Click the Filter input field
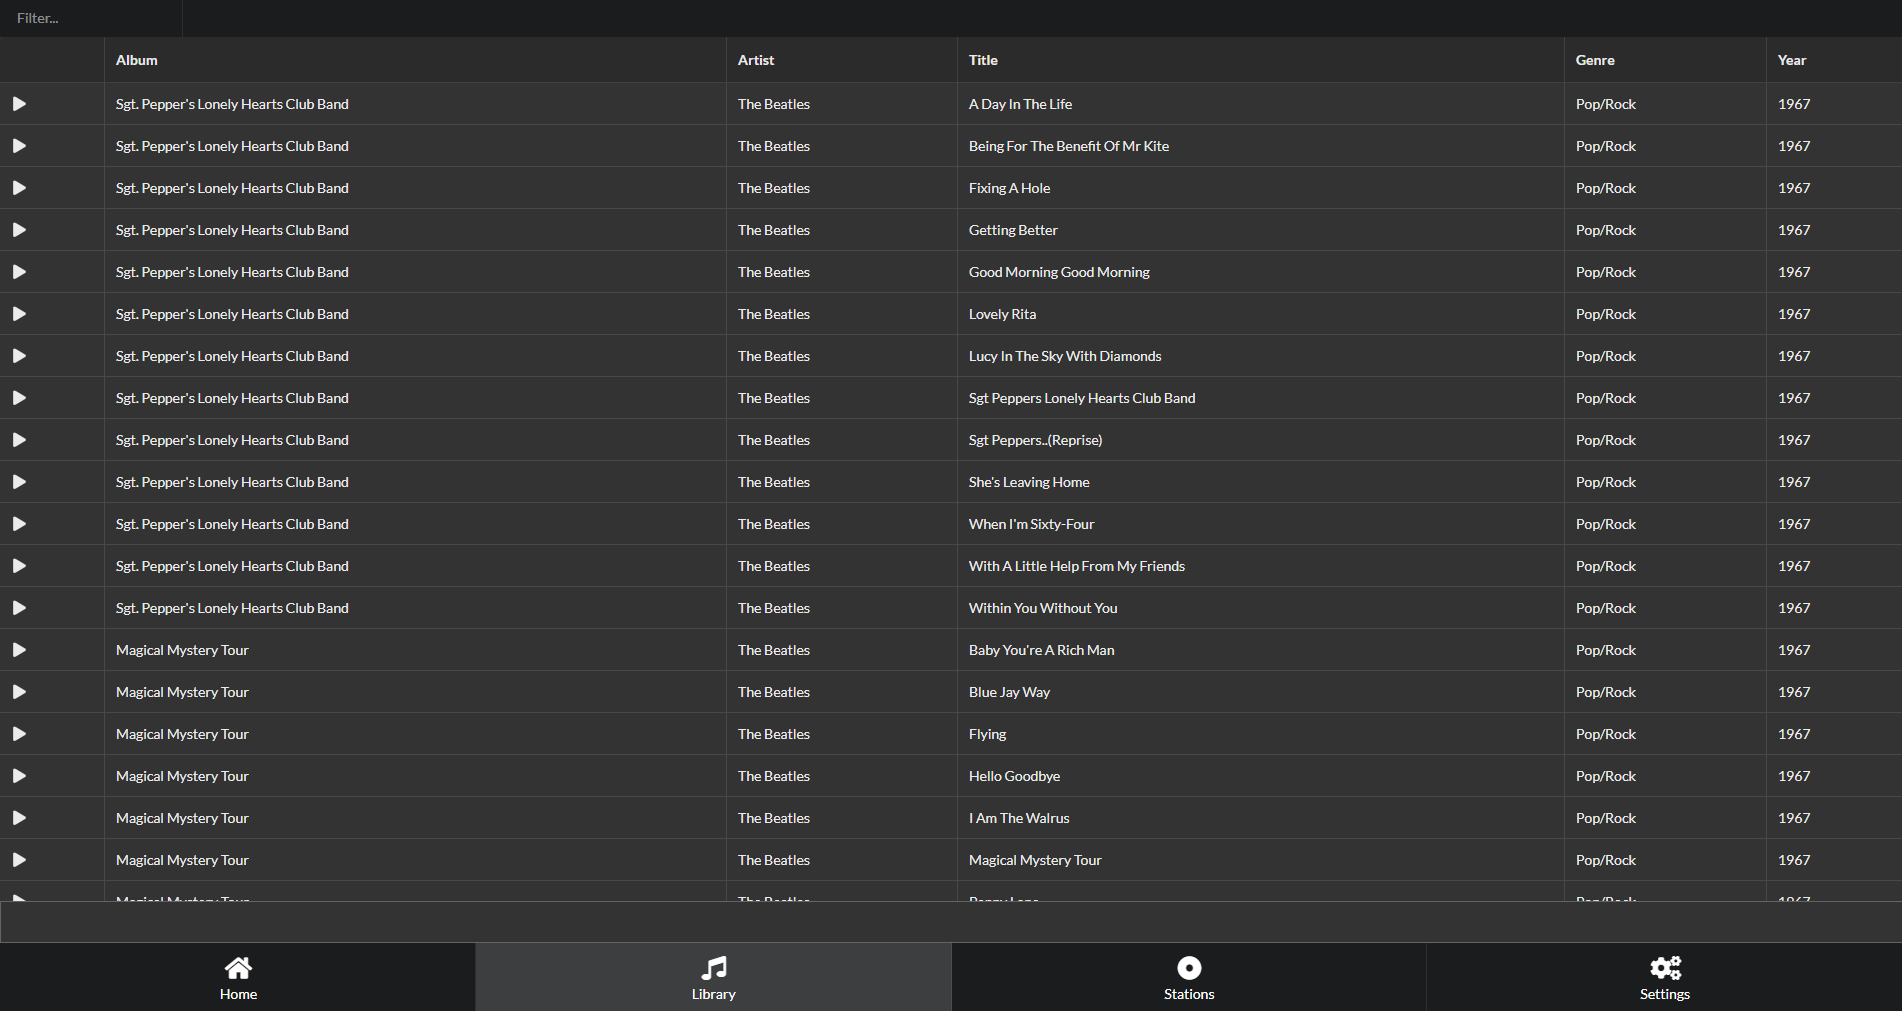The height and width of the screenshot is (1011, 1902). pyautogui.click(x=90, y=17)
